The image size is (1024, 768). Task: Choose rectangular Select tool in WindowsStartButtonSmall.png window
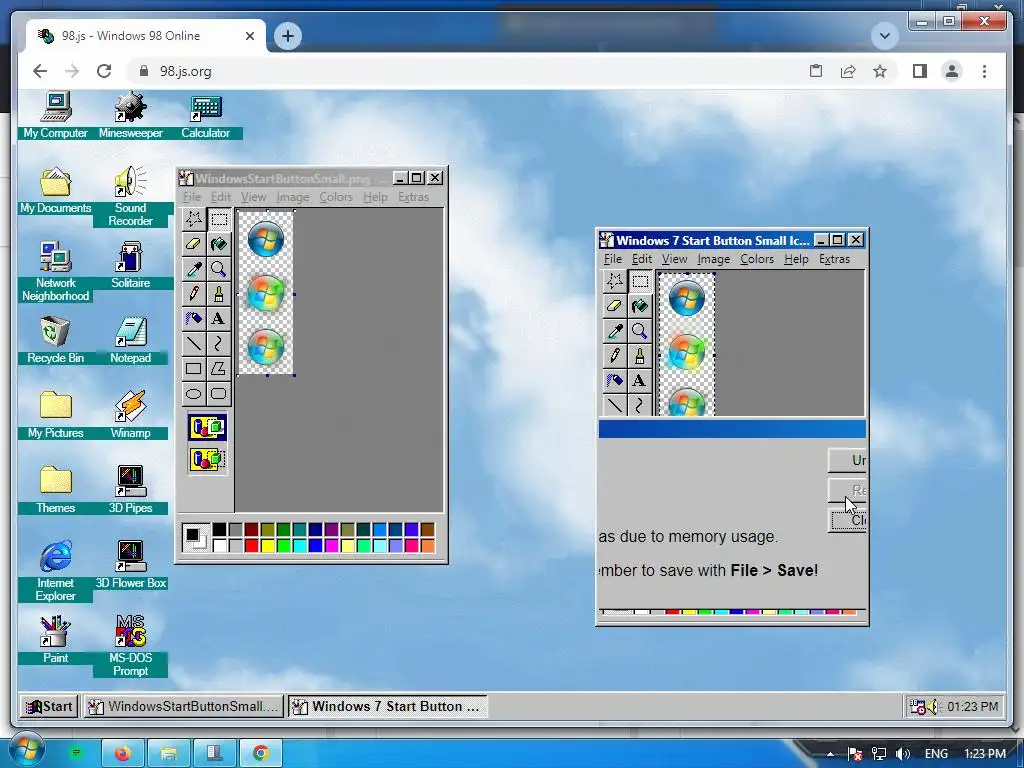(x=219, y=219)
